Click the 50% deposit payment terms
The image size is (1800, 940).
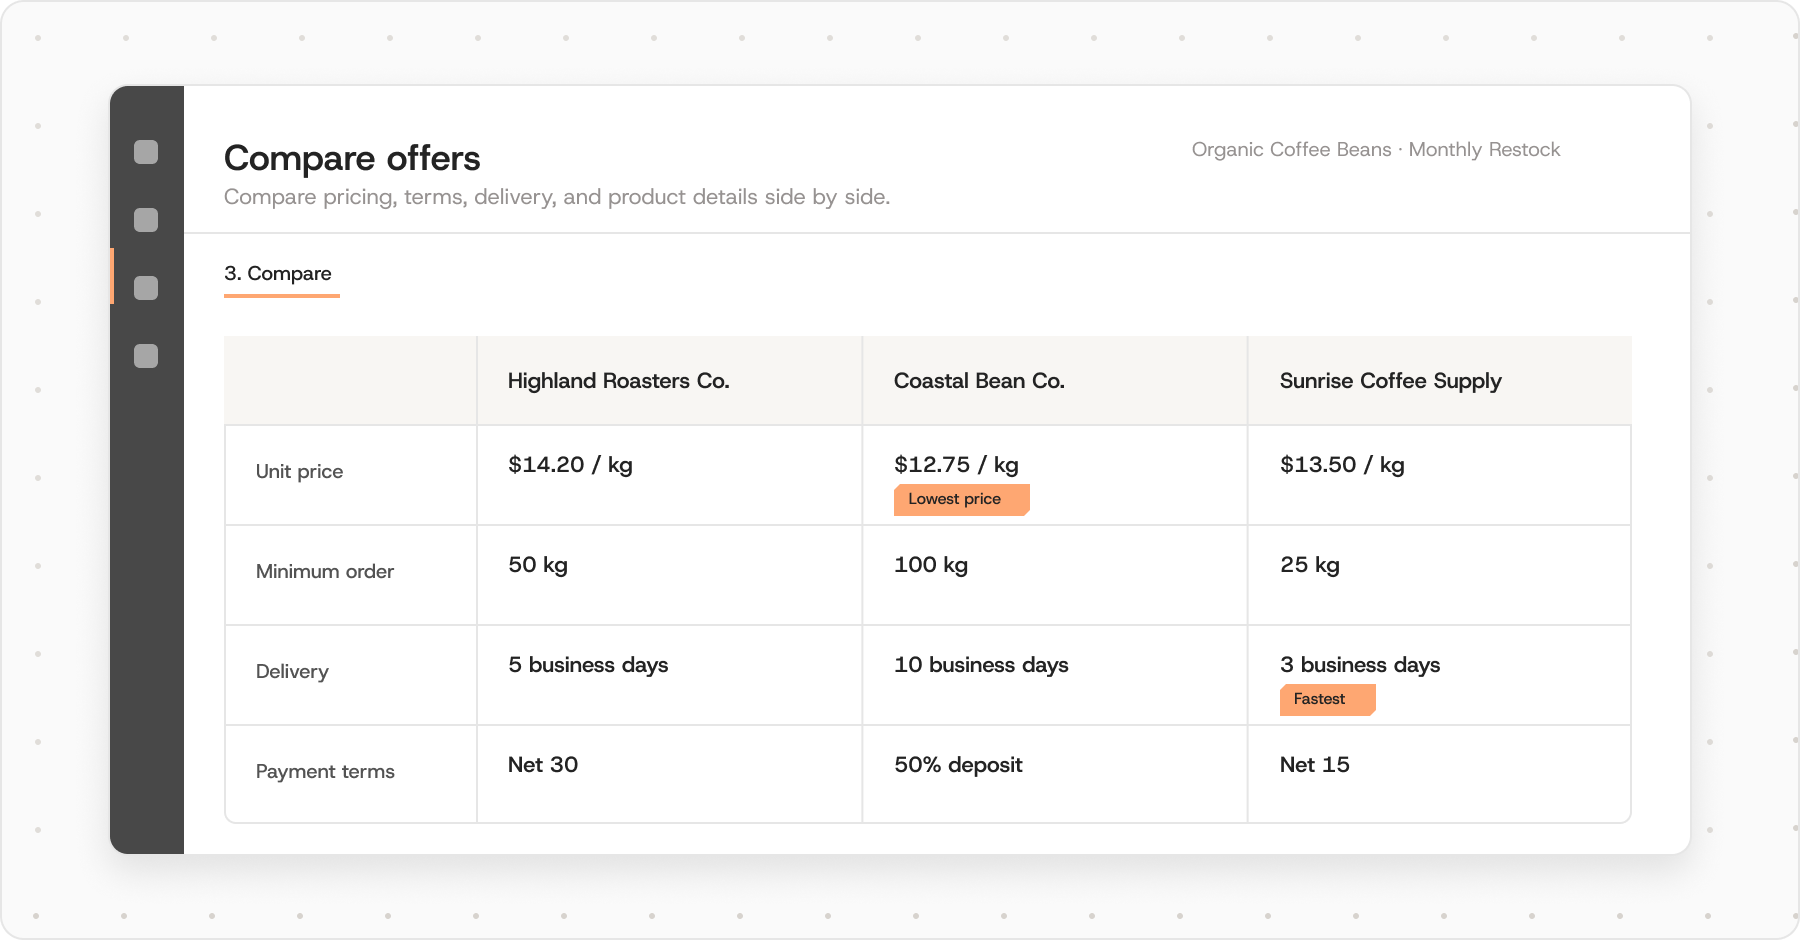pyautogui.click(x=958, y=765)
